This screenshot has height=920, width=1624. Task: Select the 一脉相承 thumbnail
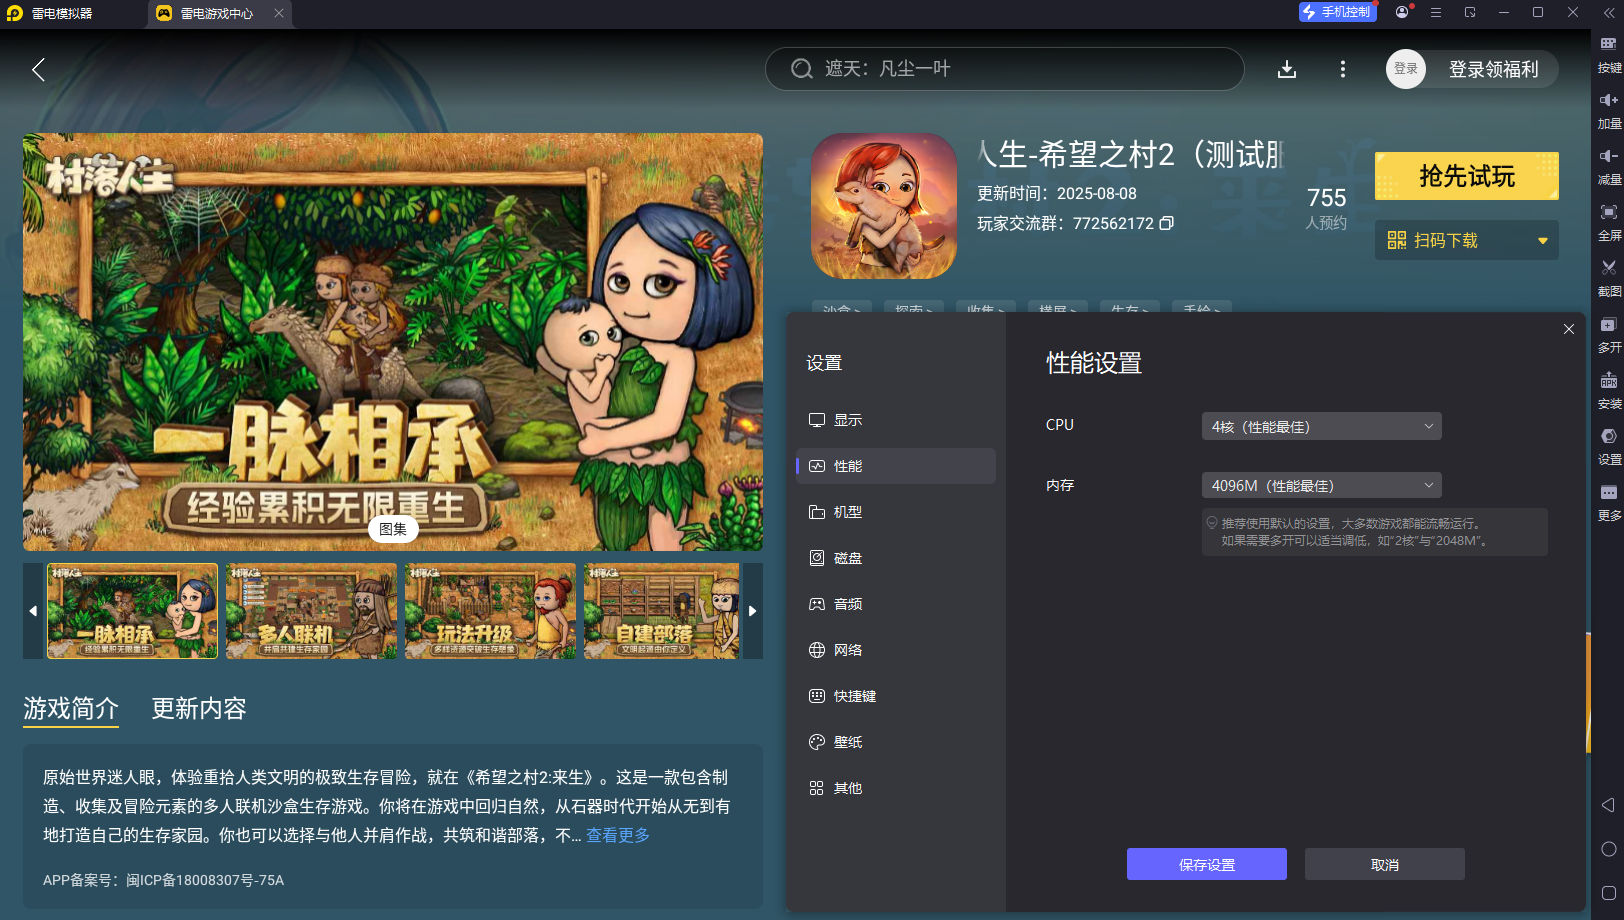pyautogui.click(x=132, y=611)
